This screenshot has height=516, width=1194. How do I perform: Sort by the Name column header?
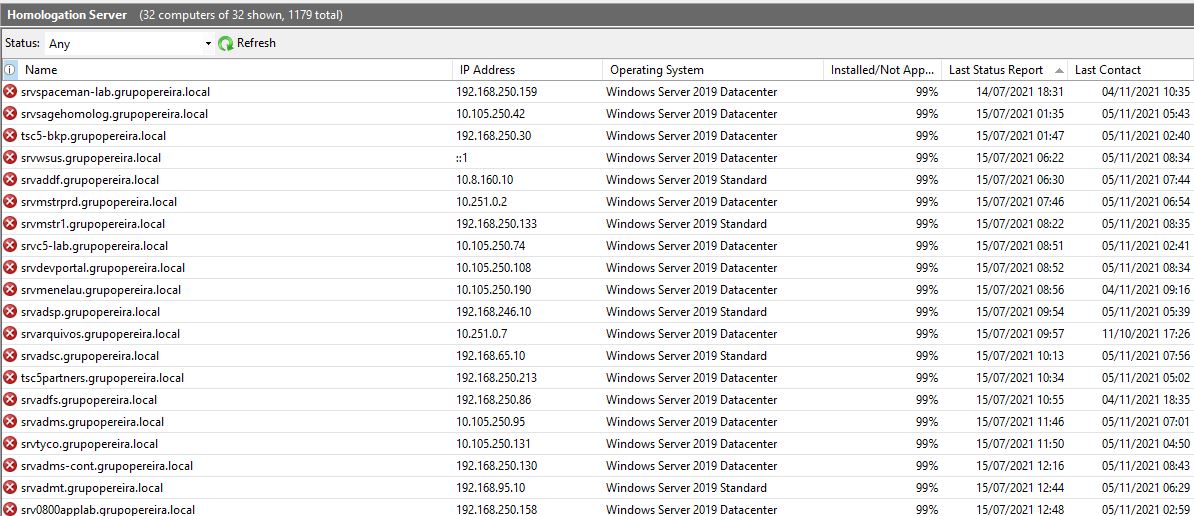pos(235,70)
